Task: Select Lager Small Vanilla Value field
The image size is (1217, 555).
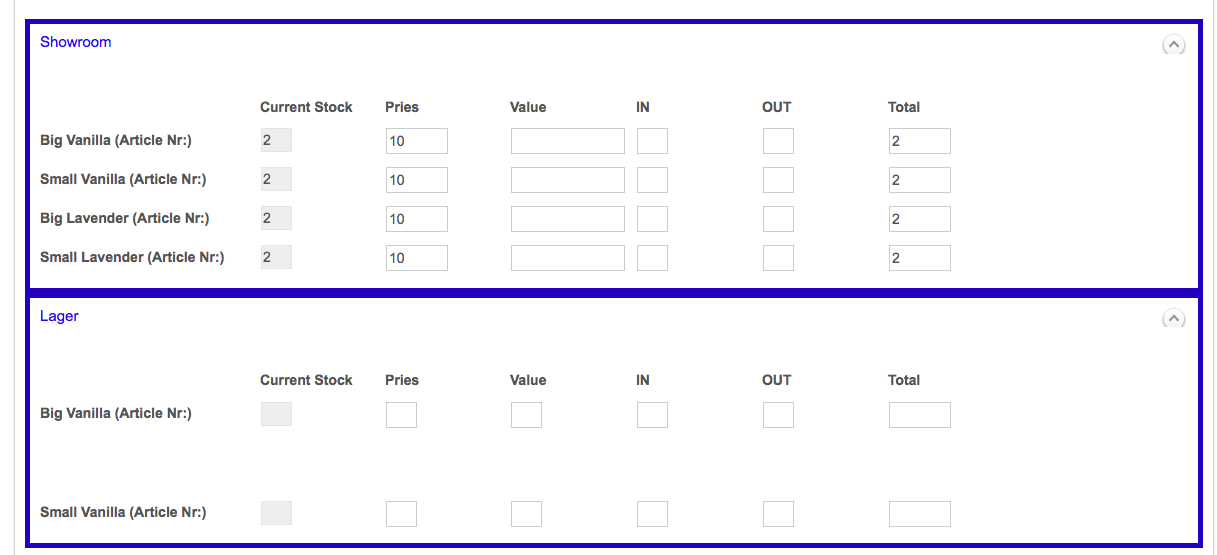Action: [x=526, y=514]
